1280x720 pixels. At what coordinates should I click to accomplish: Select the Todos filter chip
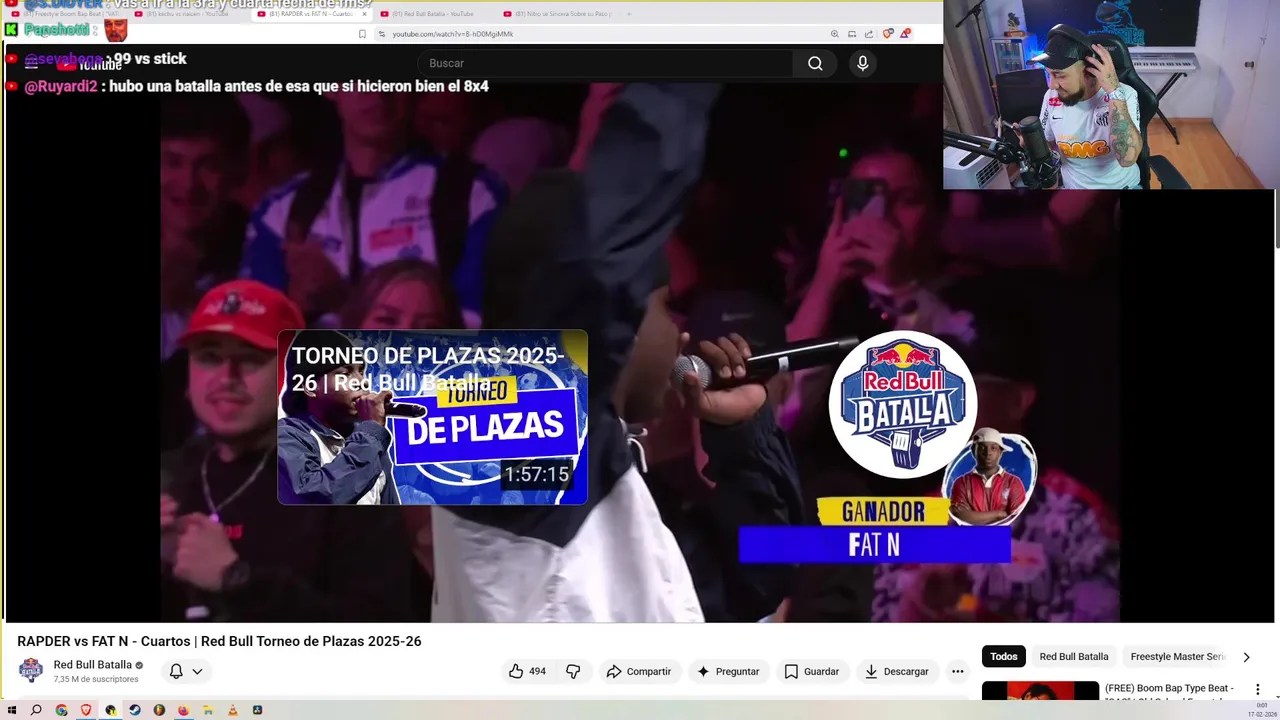1004,657
